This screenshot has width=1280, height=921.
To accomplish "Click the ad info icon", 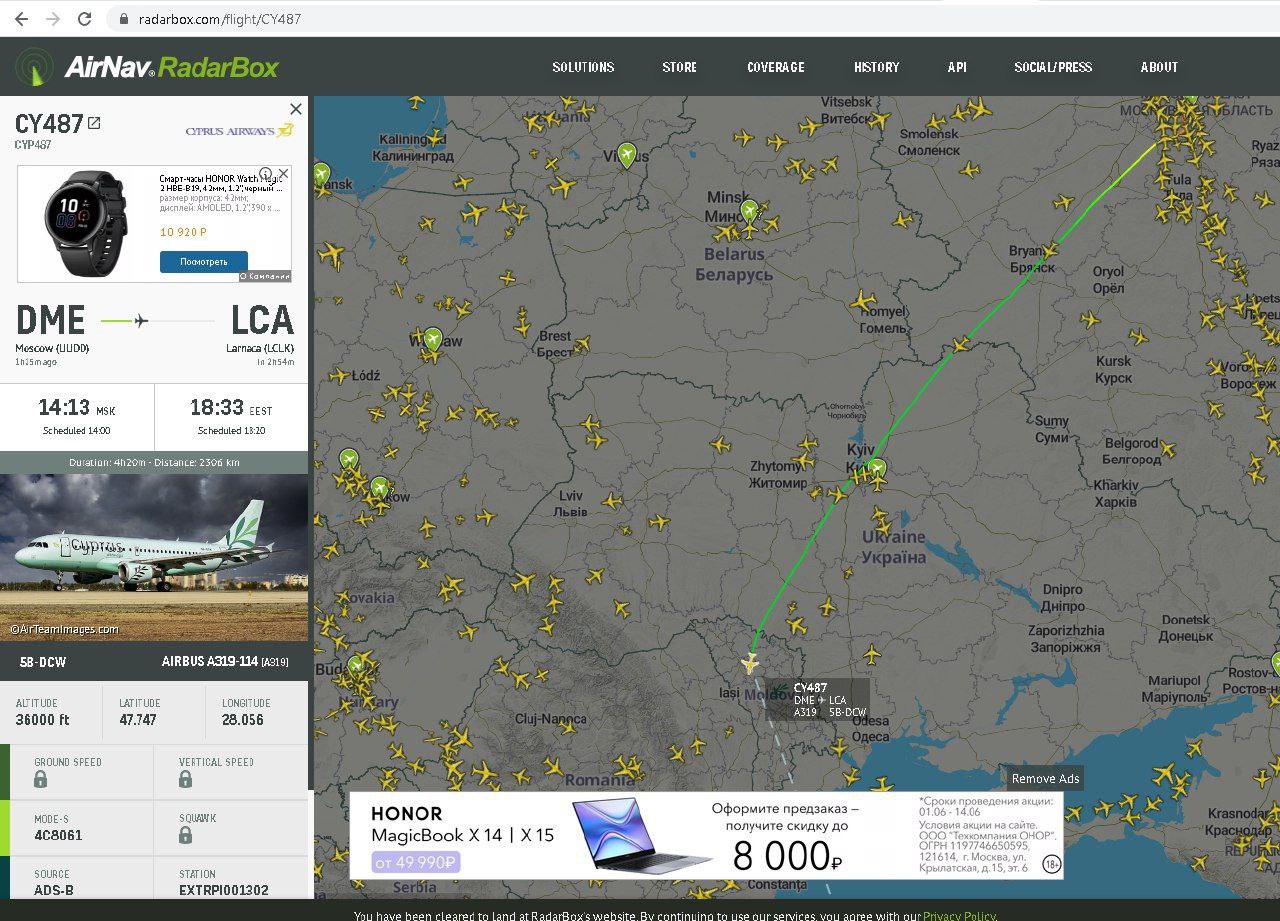I will [266, 173].
